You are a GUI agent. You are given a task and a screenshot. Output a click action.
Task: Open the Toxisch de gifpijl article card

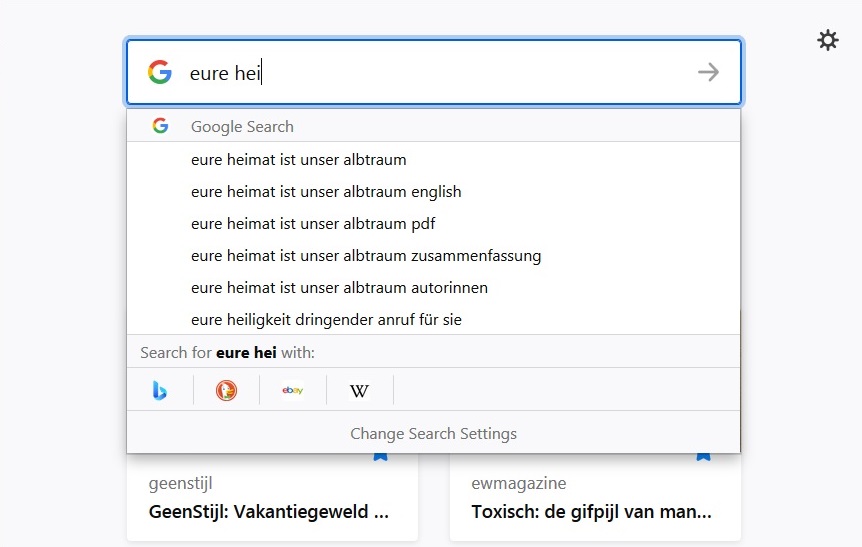point(595,498)
